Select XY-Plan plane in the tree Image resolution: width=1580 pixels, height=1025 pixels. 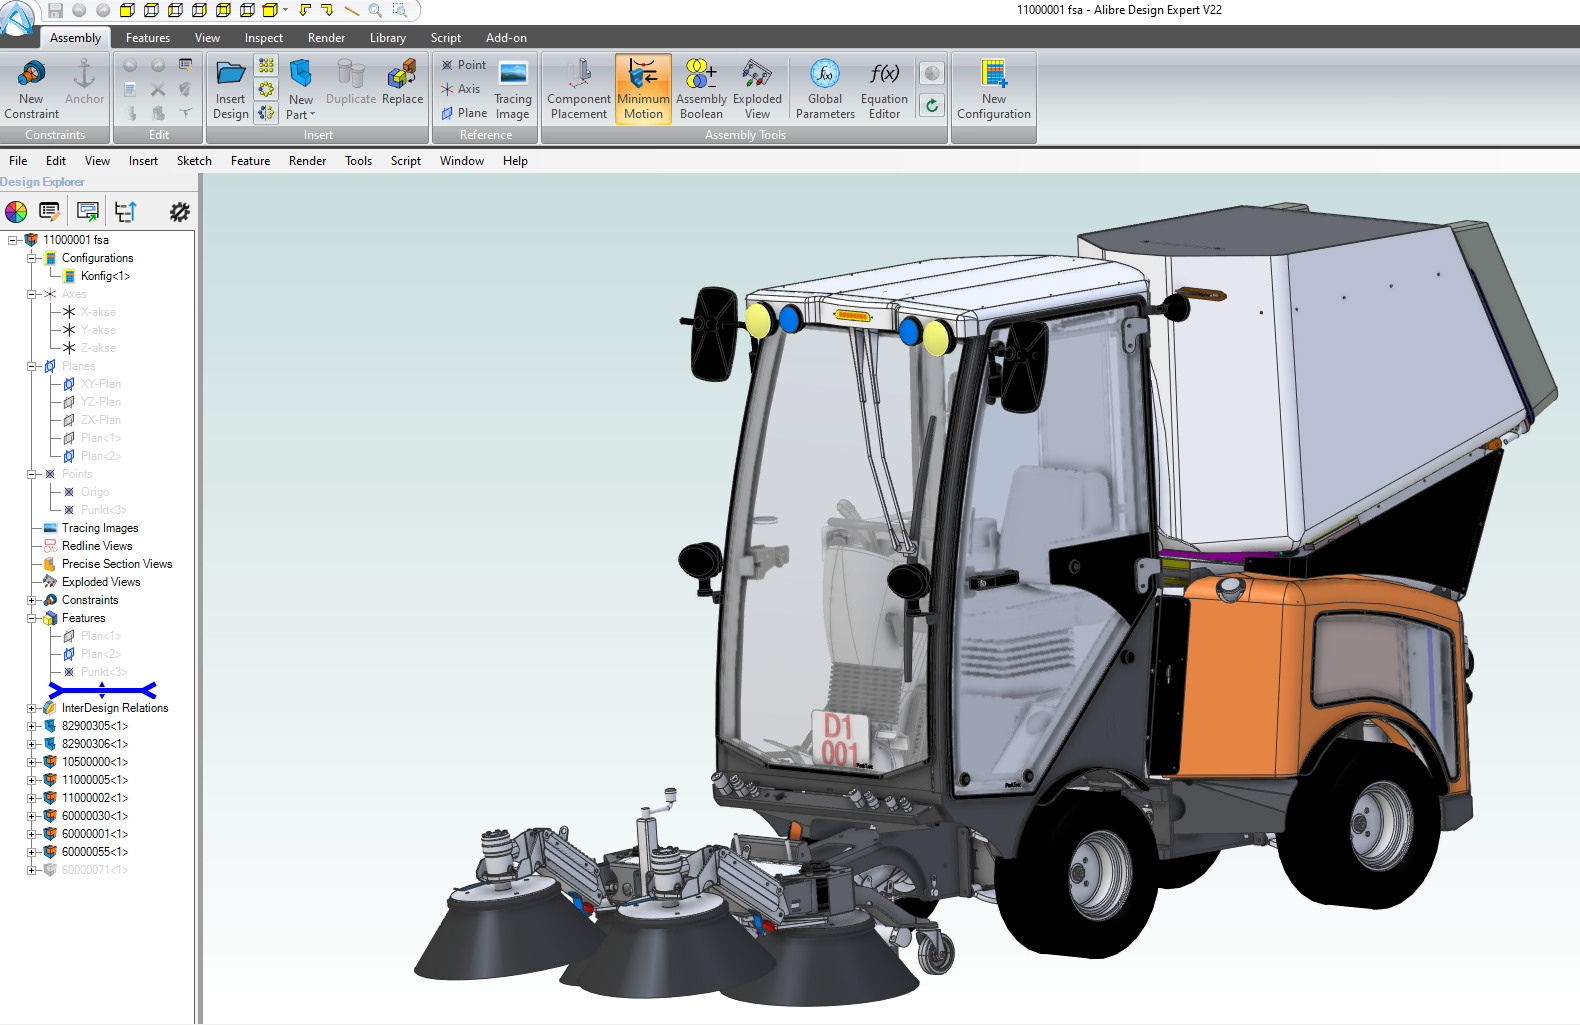pyautogui.click(x=101, y=384)
